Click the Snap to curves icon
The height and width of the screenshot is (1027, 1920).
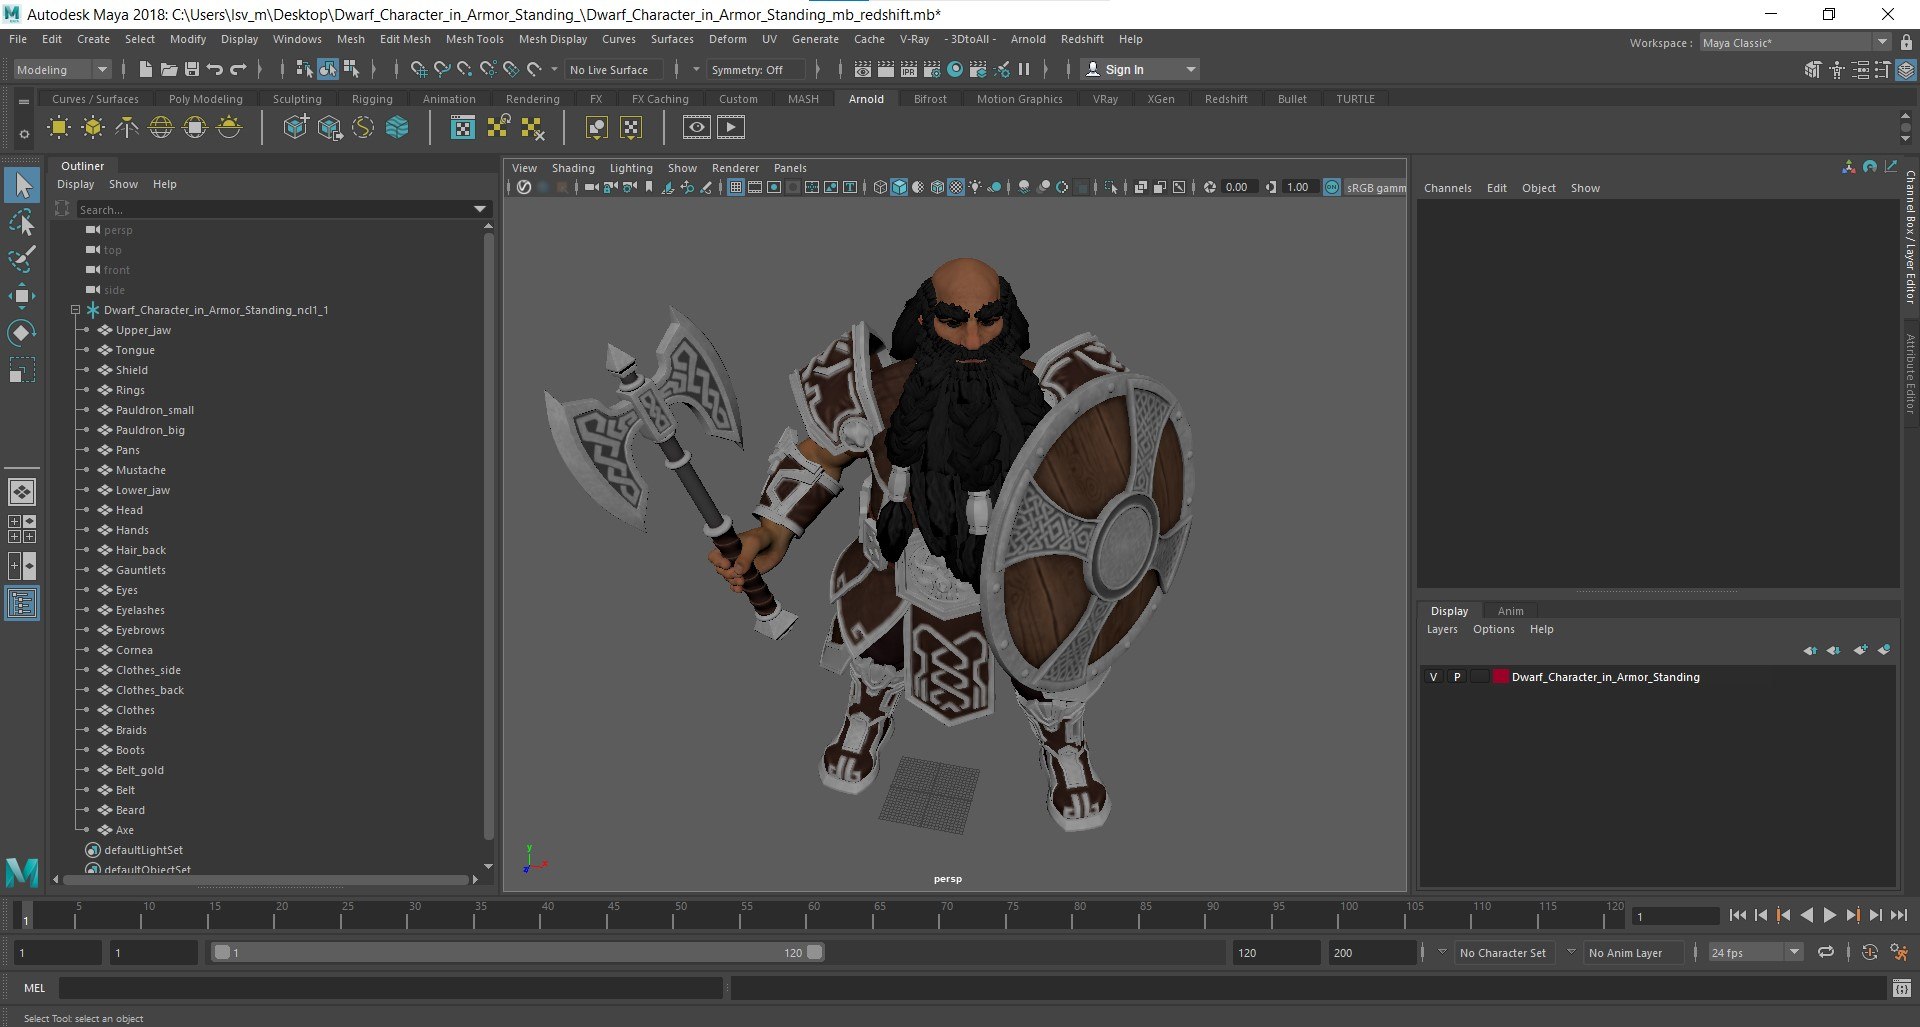(441, 69)
